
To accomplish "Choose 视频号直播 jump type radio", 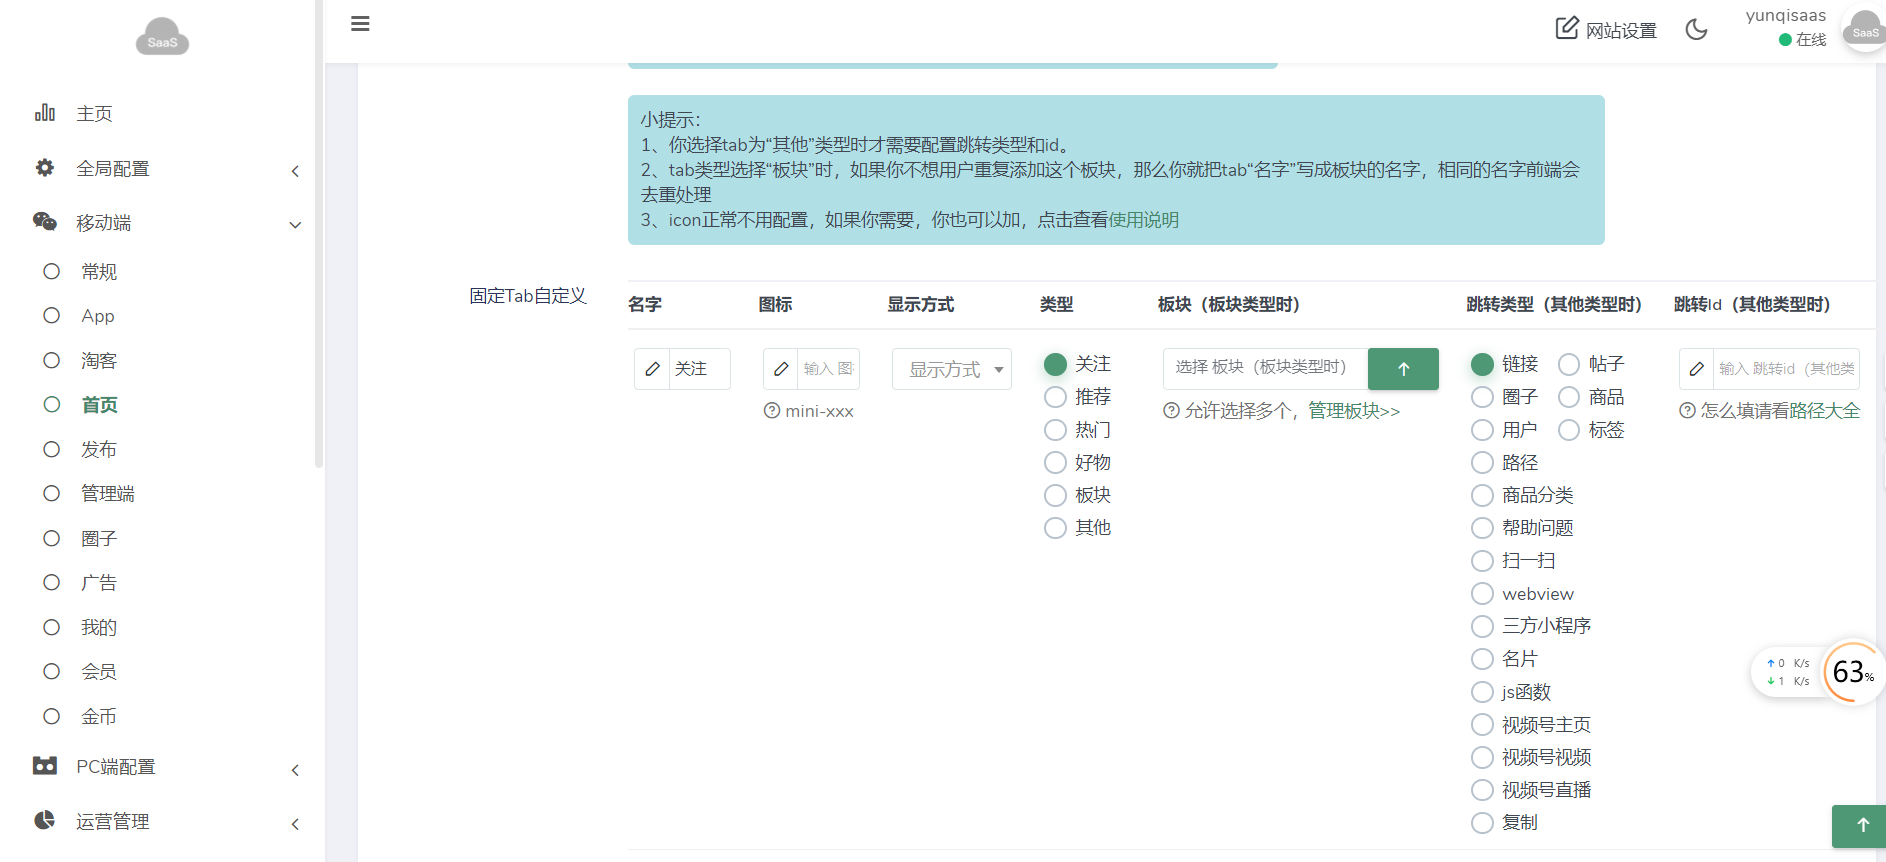I will [x=1482, y=790].
